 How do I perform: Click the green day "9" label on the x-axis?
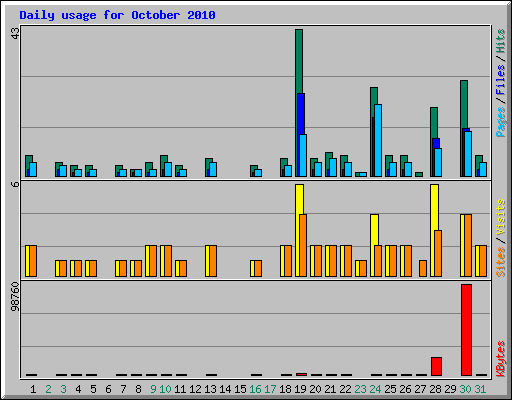pos(153,389)
